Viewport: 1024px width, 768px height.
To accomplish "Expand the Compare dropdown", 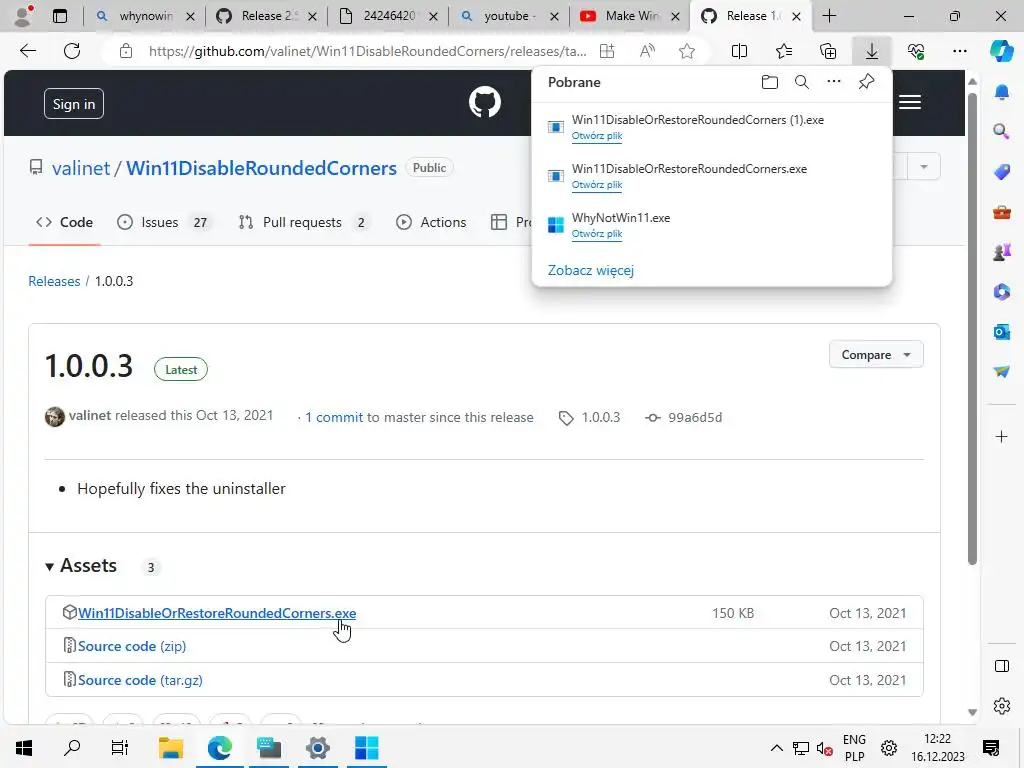I will pos(876,355).
